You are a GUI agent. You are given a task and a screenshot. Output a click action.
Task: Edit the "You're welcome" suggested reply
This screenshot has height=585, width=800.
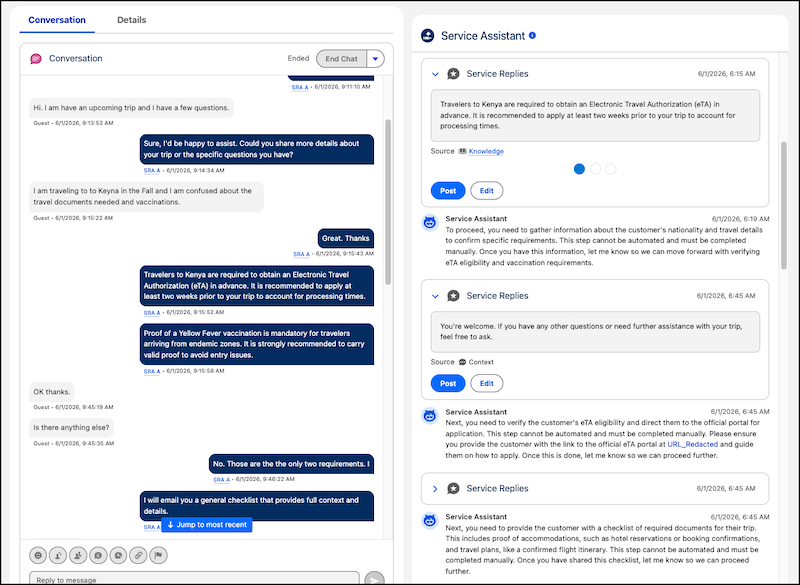pyautogui.click(x=487, y=384)
